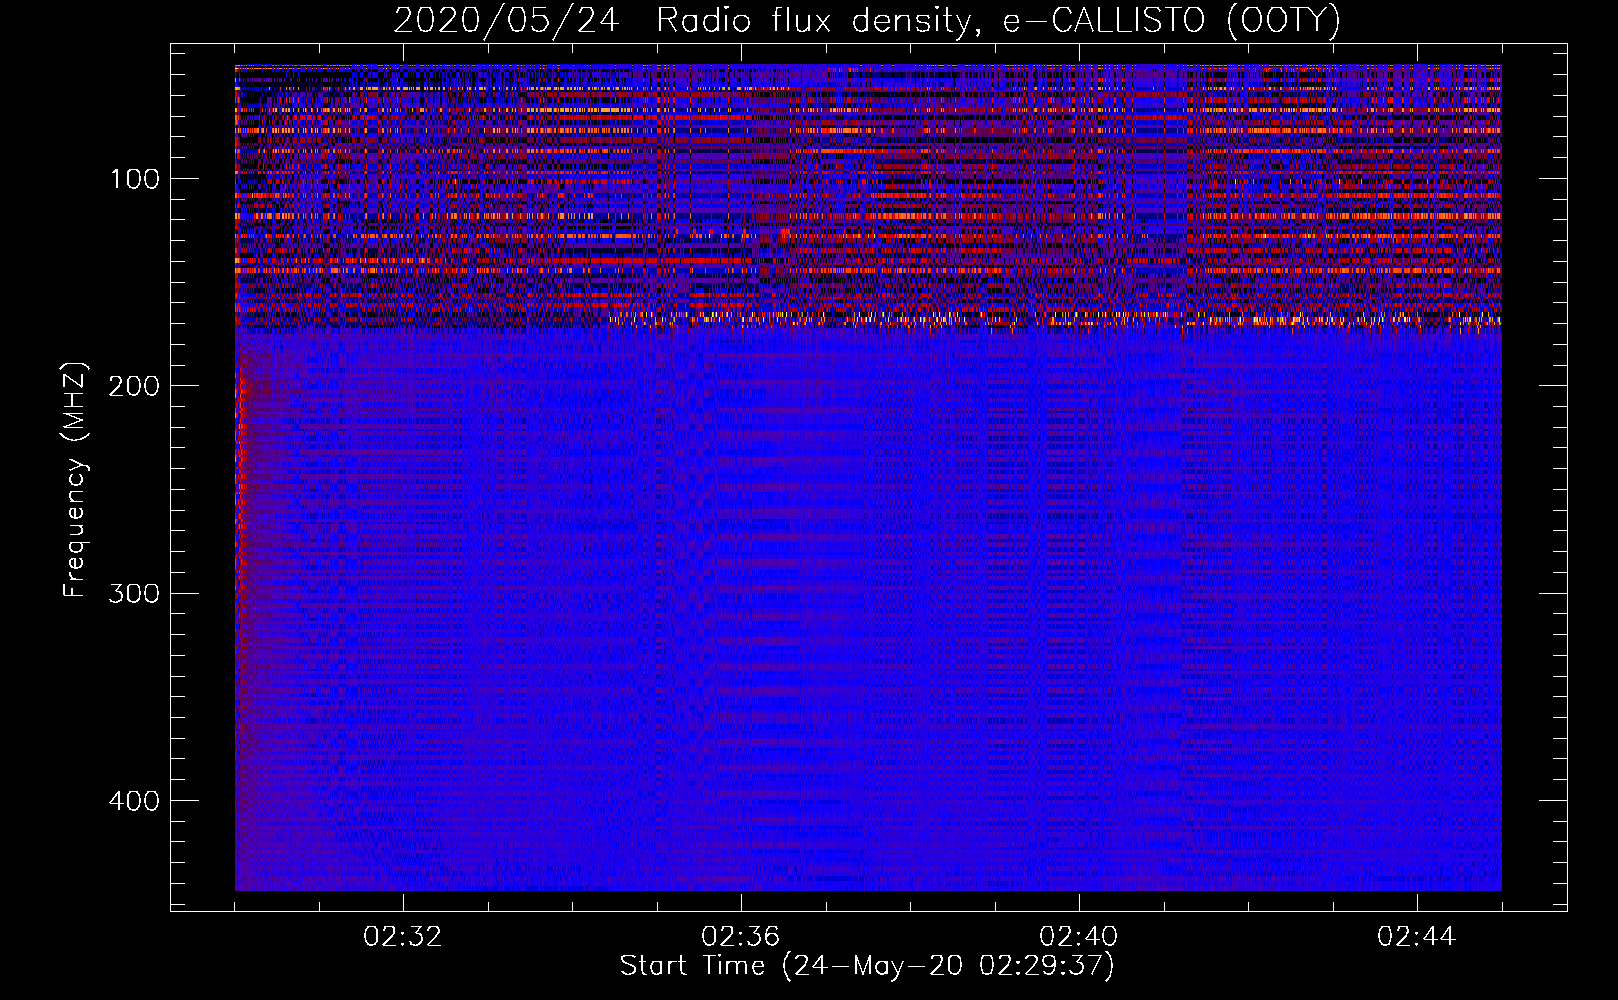The width and height of the screenshot is (1618, 1000).
Task: Click the 02:40 time tick label
Action: (x=1079, y=937)
